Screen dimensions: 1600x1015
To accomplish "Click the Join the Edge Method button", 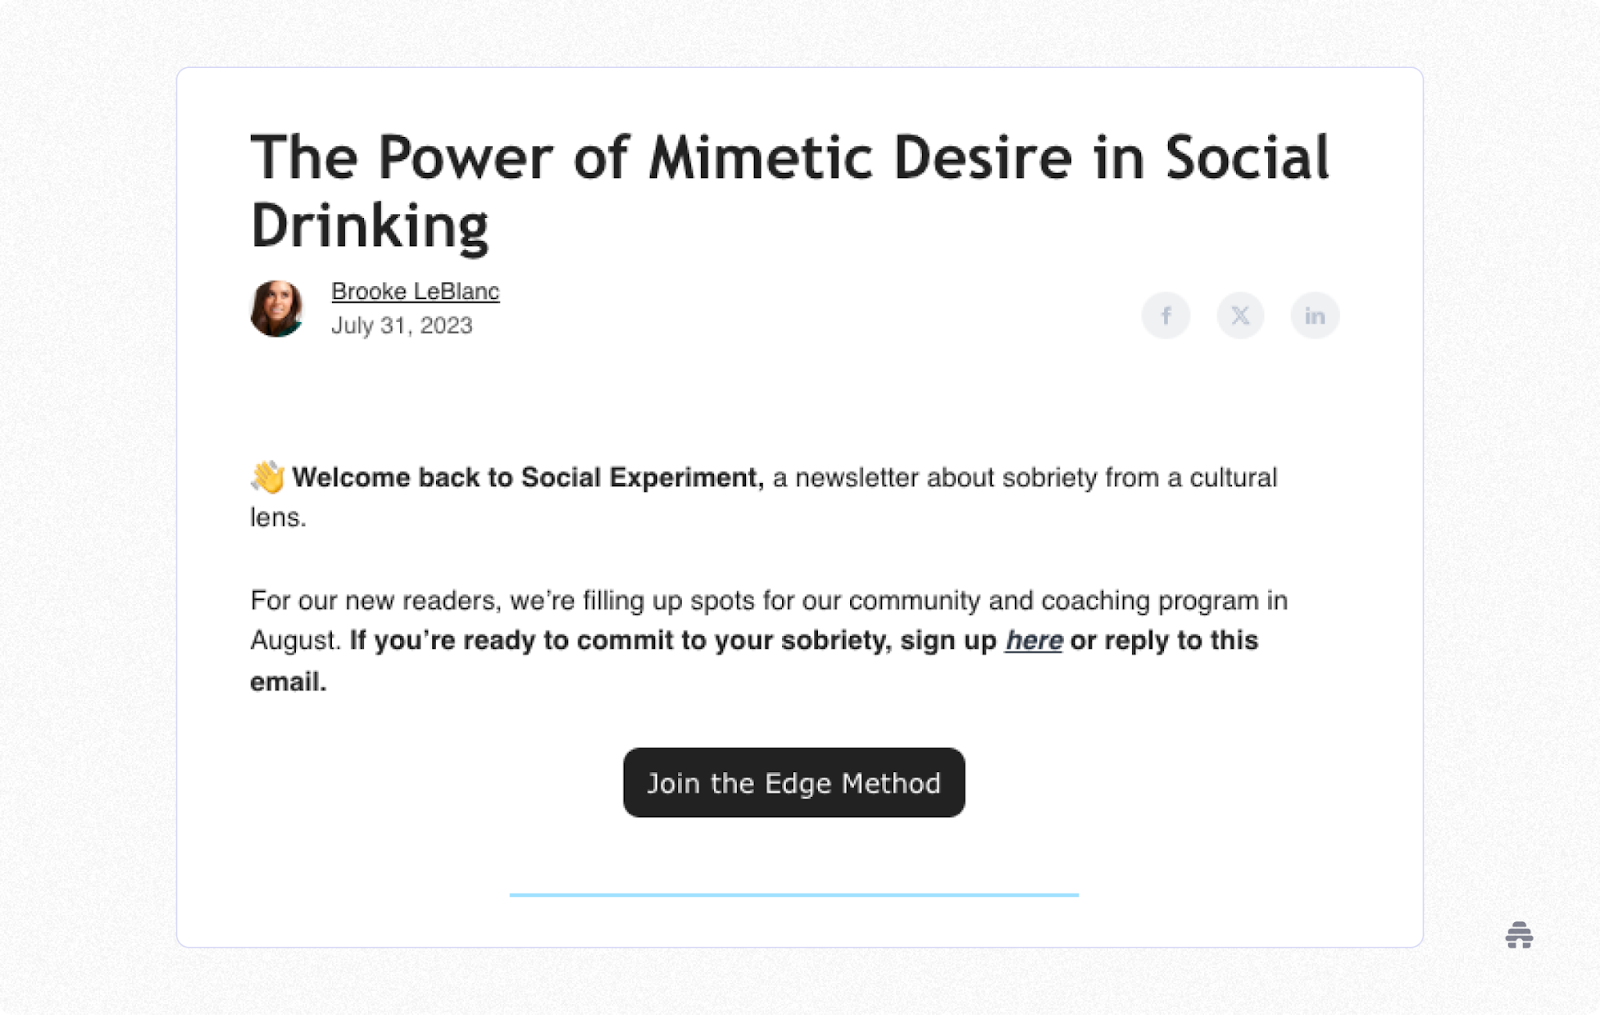I will (794, 783).
